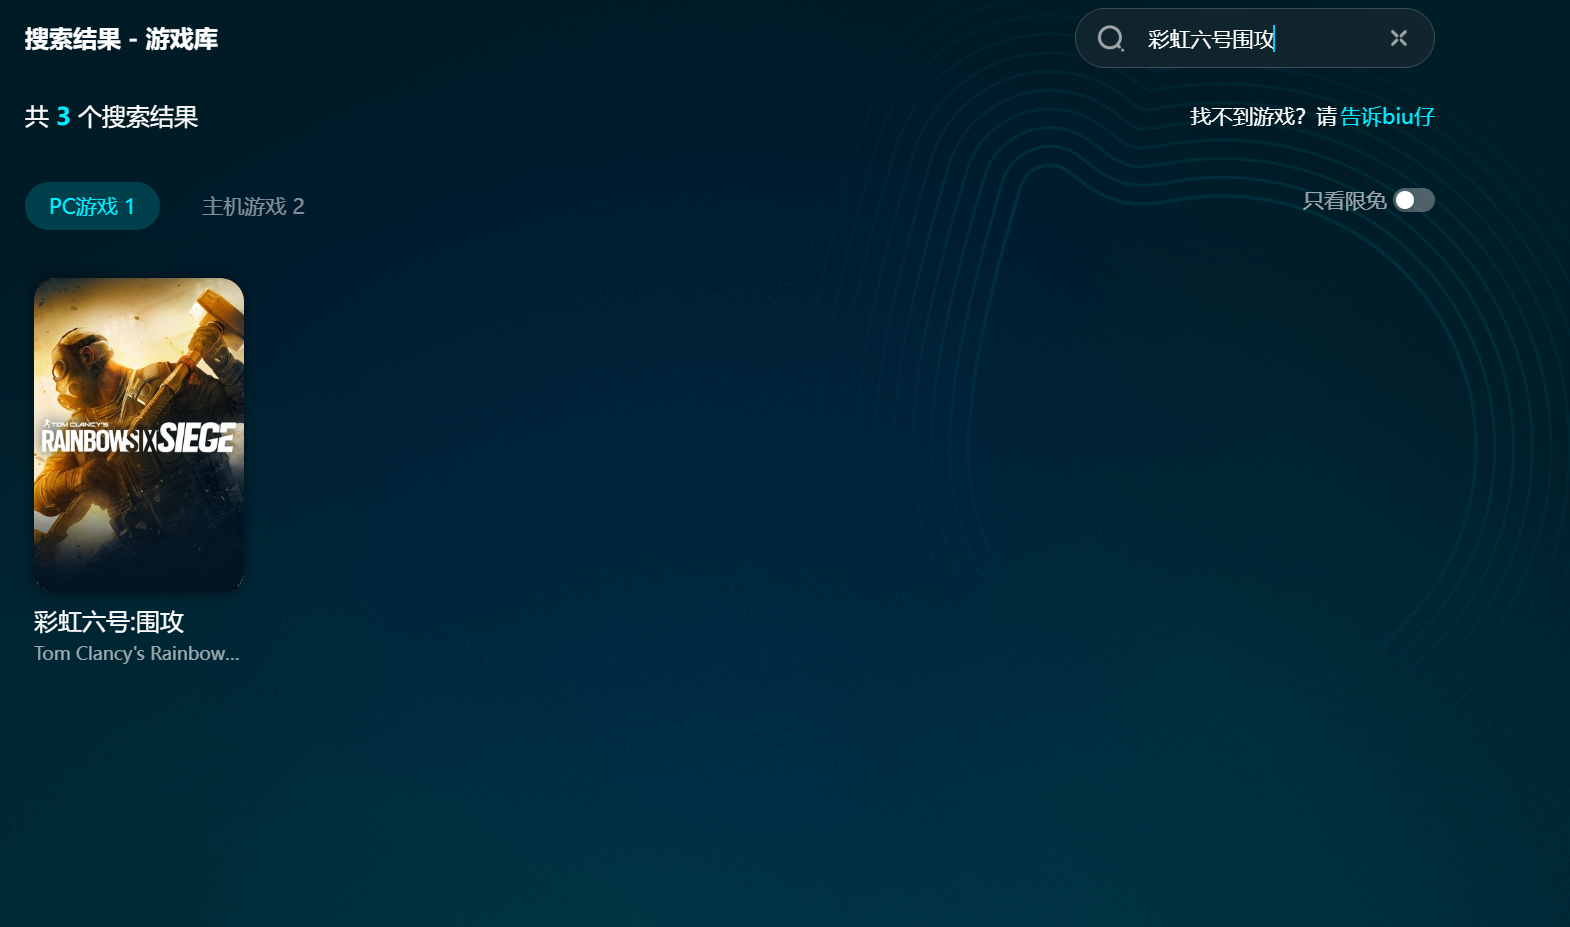Image resolution: width=1570 pixels, height=927 pixels.
Task: Switch to the 主机游戏 2 tab
Action: coord(253,206)
